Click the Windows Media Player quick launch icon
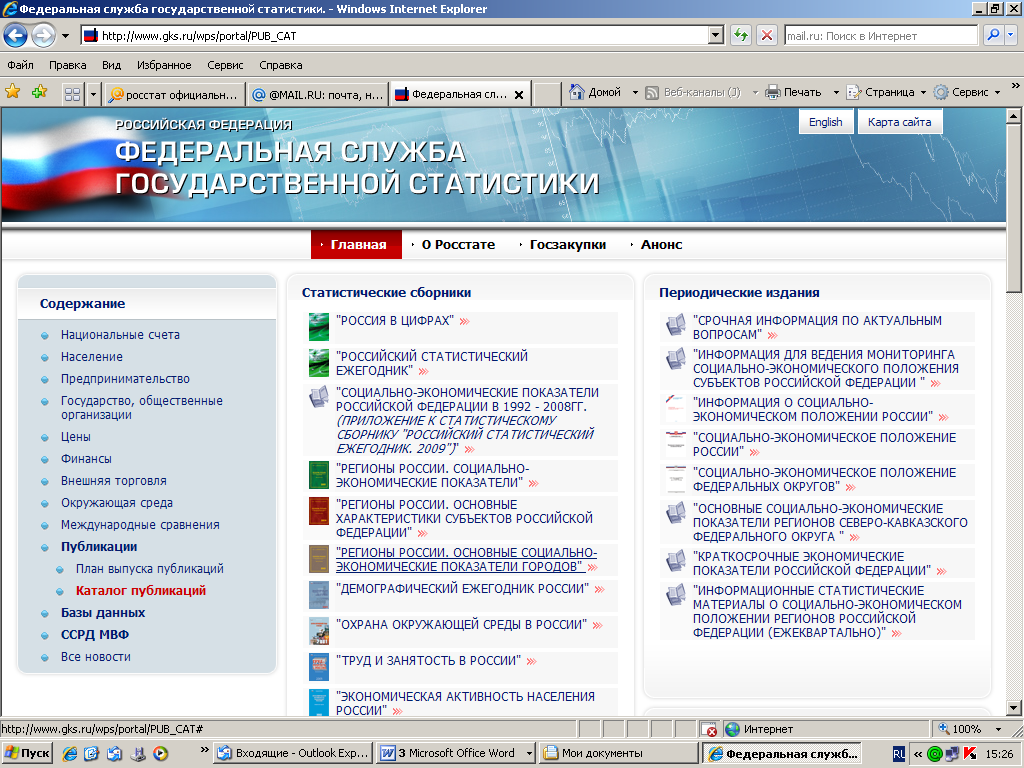 coord(160,754)
